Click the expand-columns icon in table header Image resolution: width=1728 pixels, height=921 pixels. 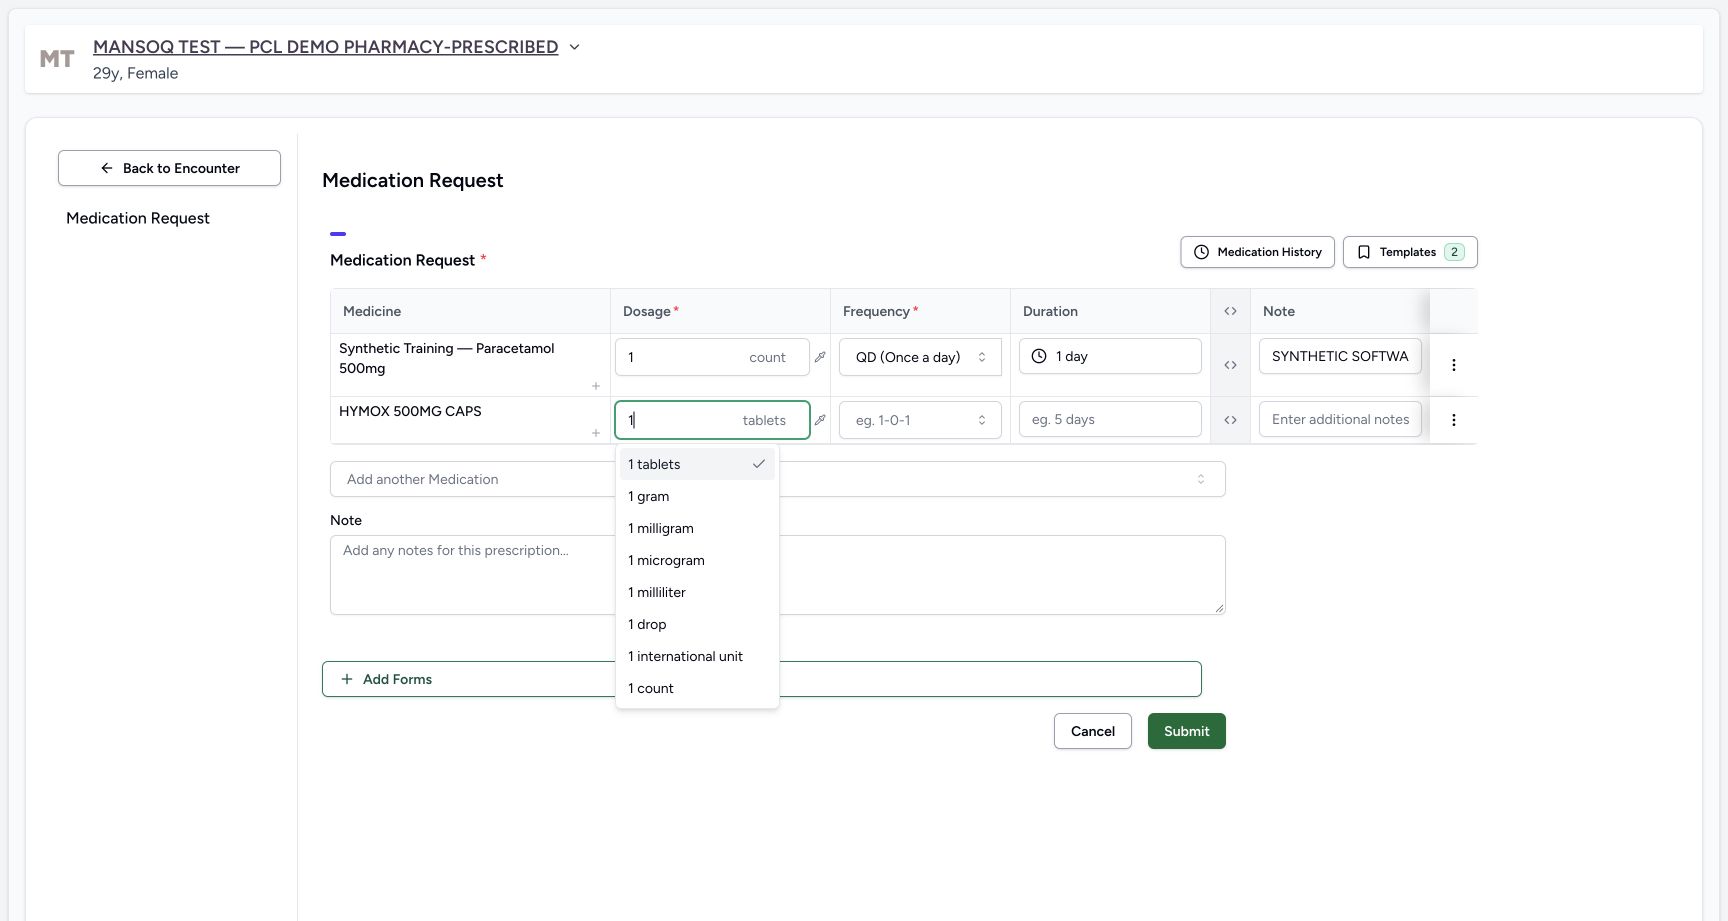(1230, 311)
